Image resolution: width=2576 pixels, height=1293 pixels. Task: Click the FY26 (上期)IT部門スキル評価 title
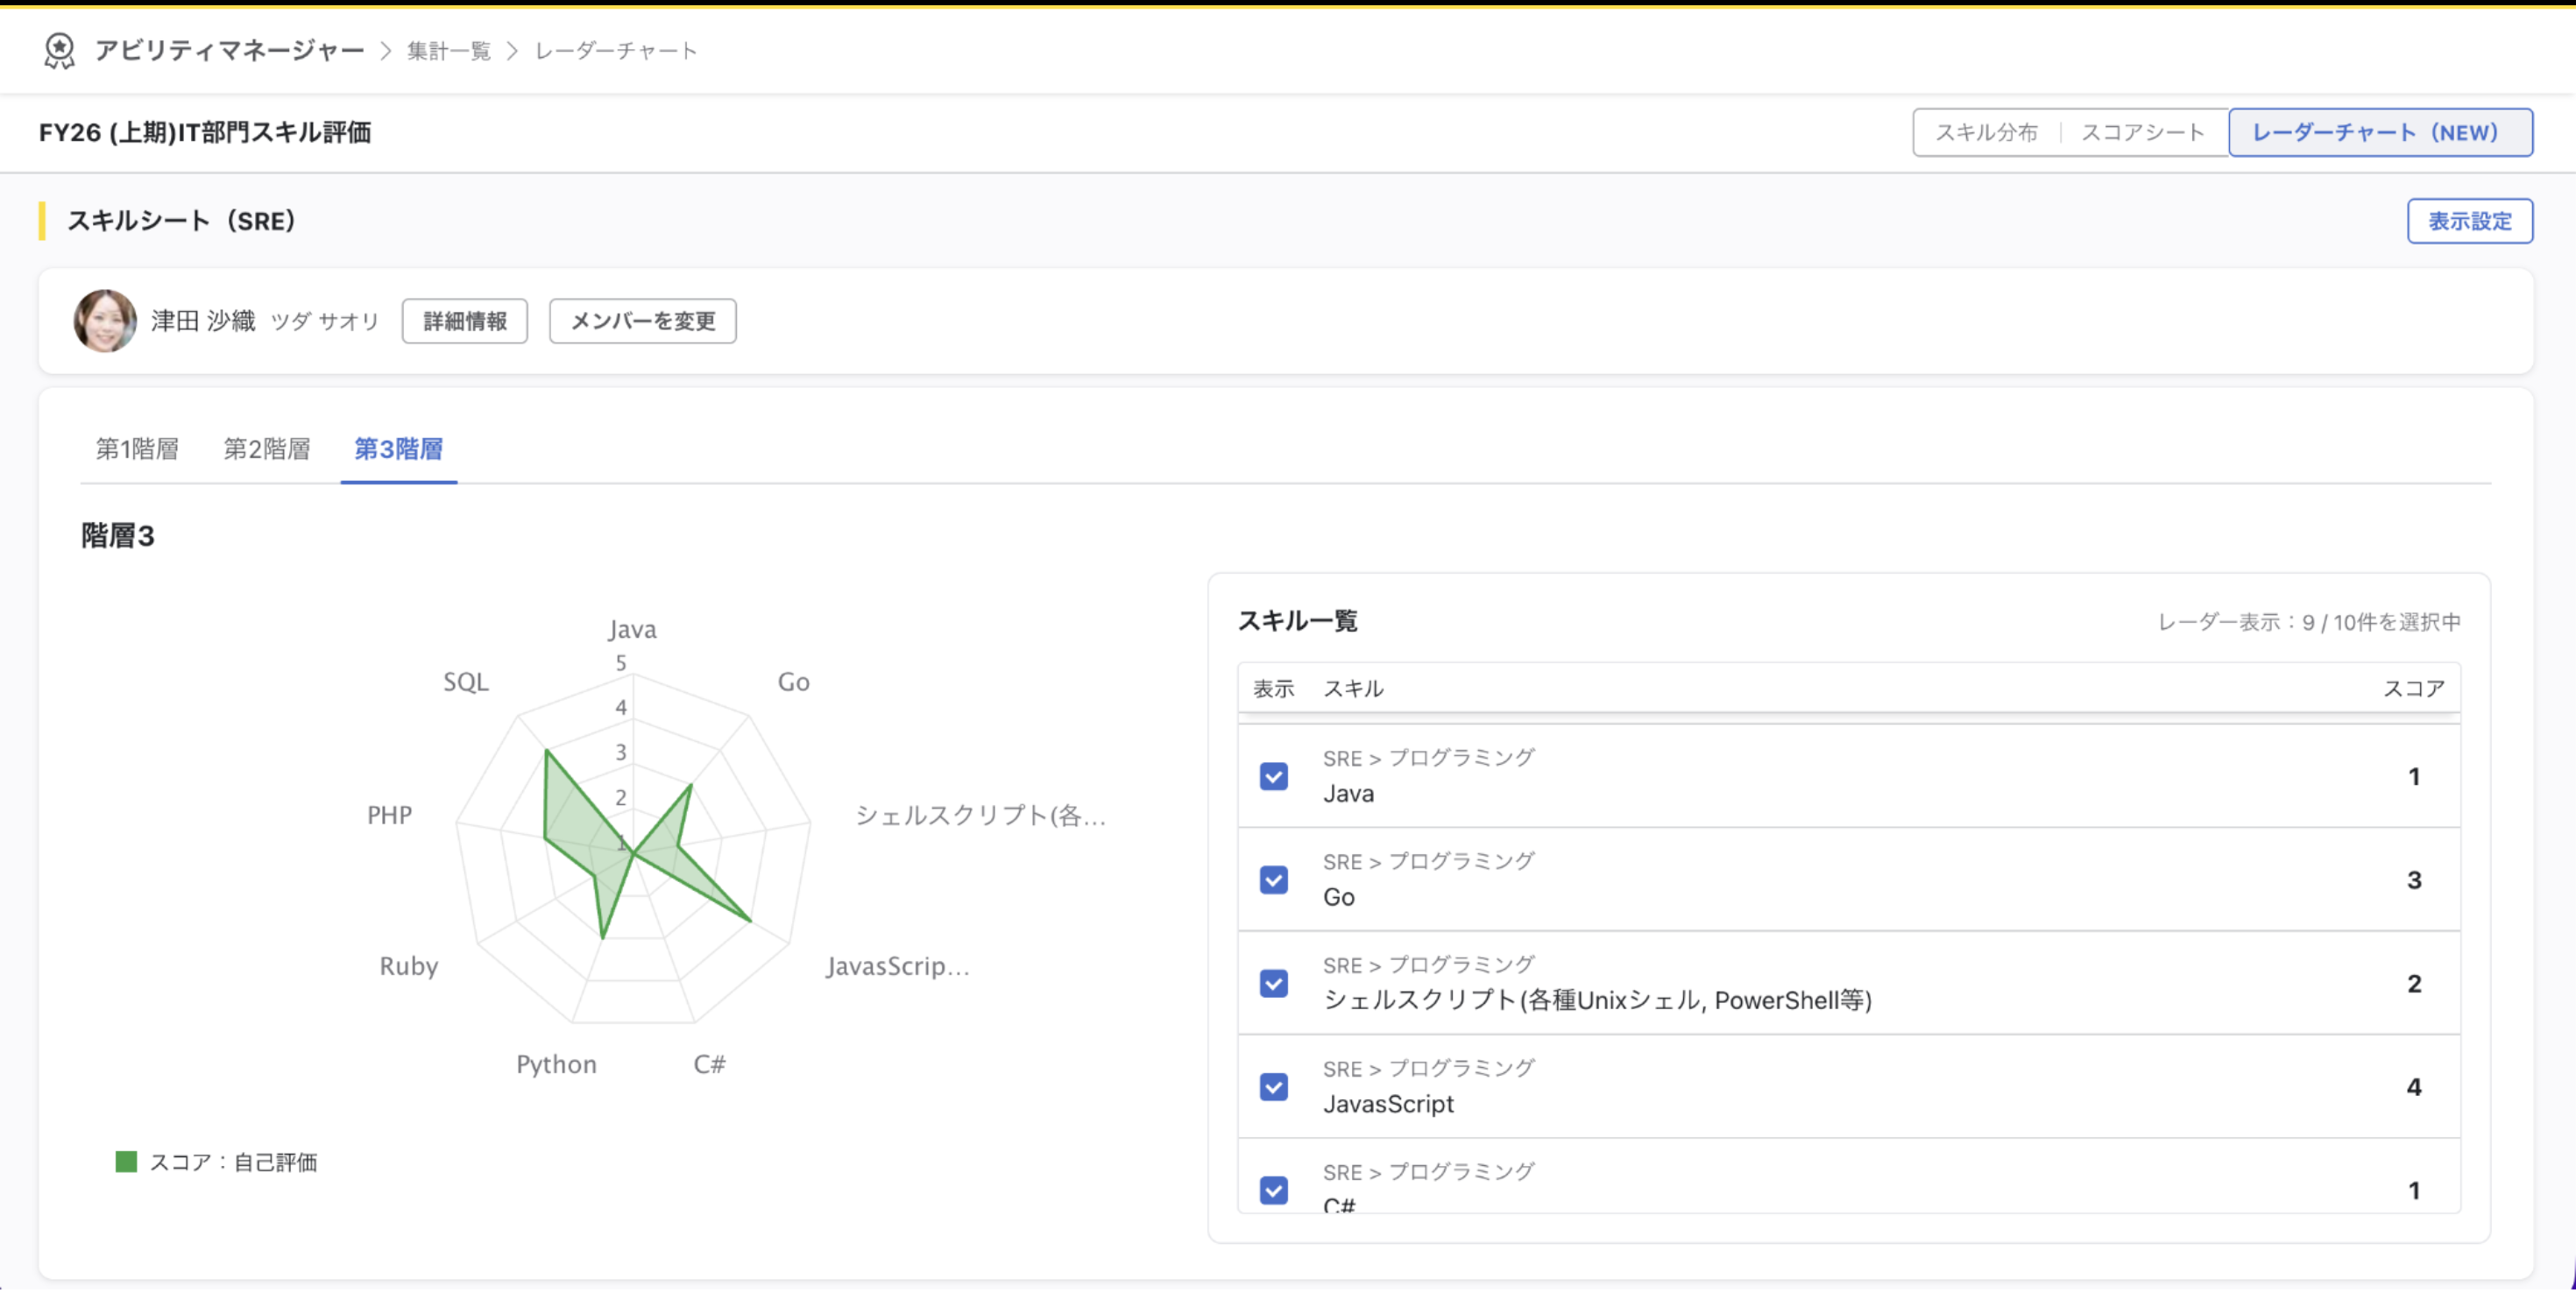[205, 132]
